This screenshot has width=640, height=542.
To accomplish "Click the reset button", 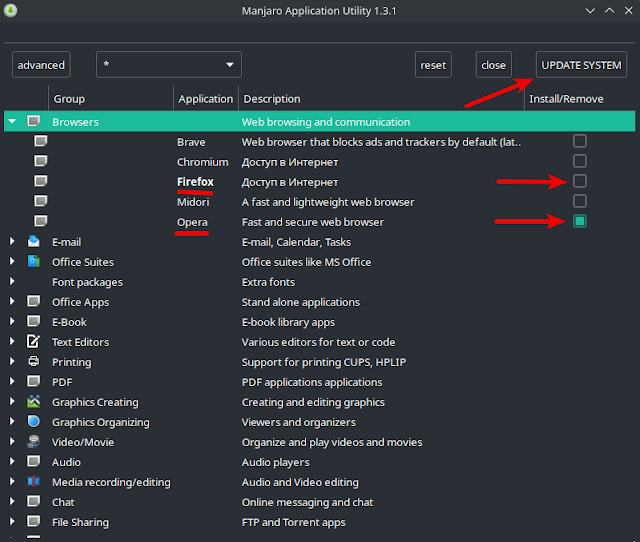I will tap(433, 64).
